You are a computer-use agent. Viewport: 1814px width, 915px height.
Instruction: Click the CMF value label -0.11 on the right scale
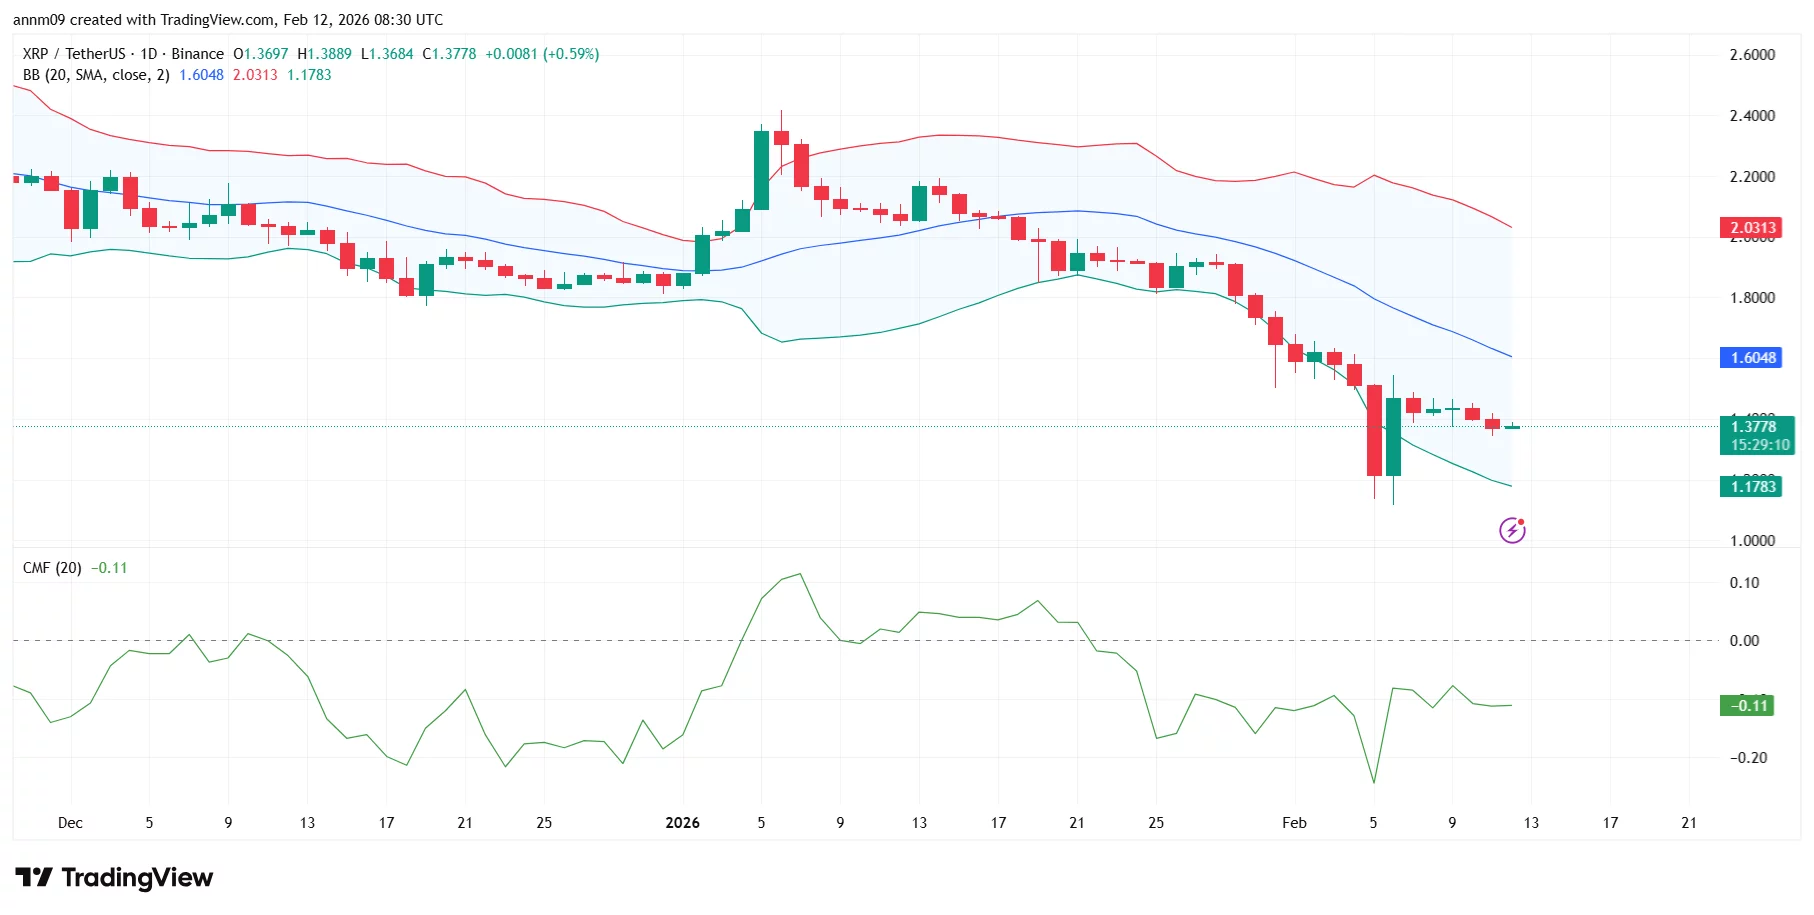coord(1747,706)
